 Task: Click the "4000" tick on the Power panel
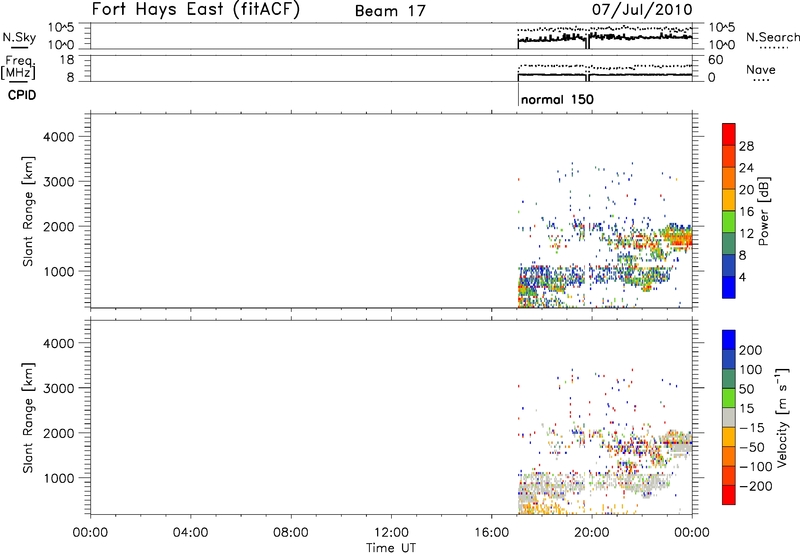pos(58,137)
